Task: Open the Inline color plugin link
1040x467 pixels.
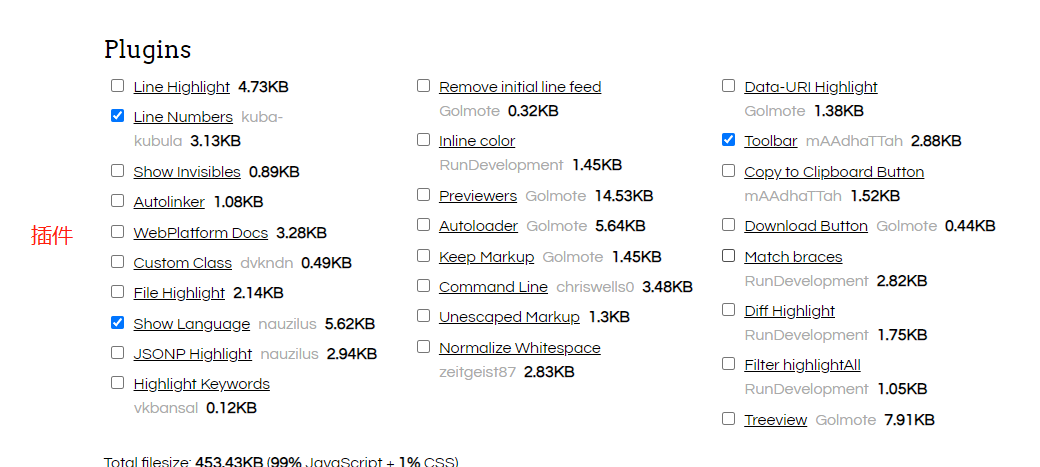Action: (x=477, y=141)
